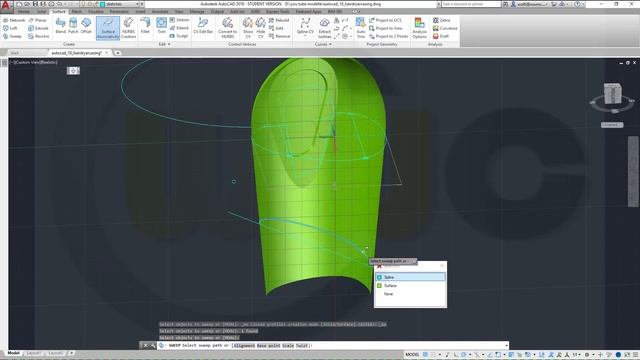
Task: Toggle grid display in status bar
Action: point(425,355)
